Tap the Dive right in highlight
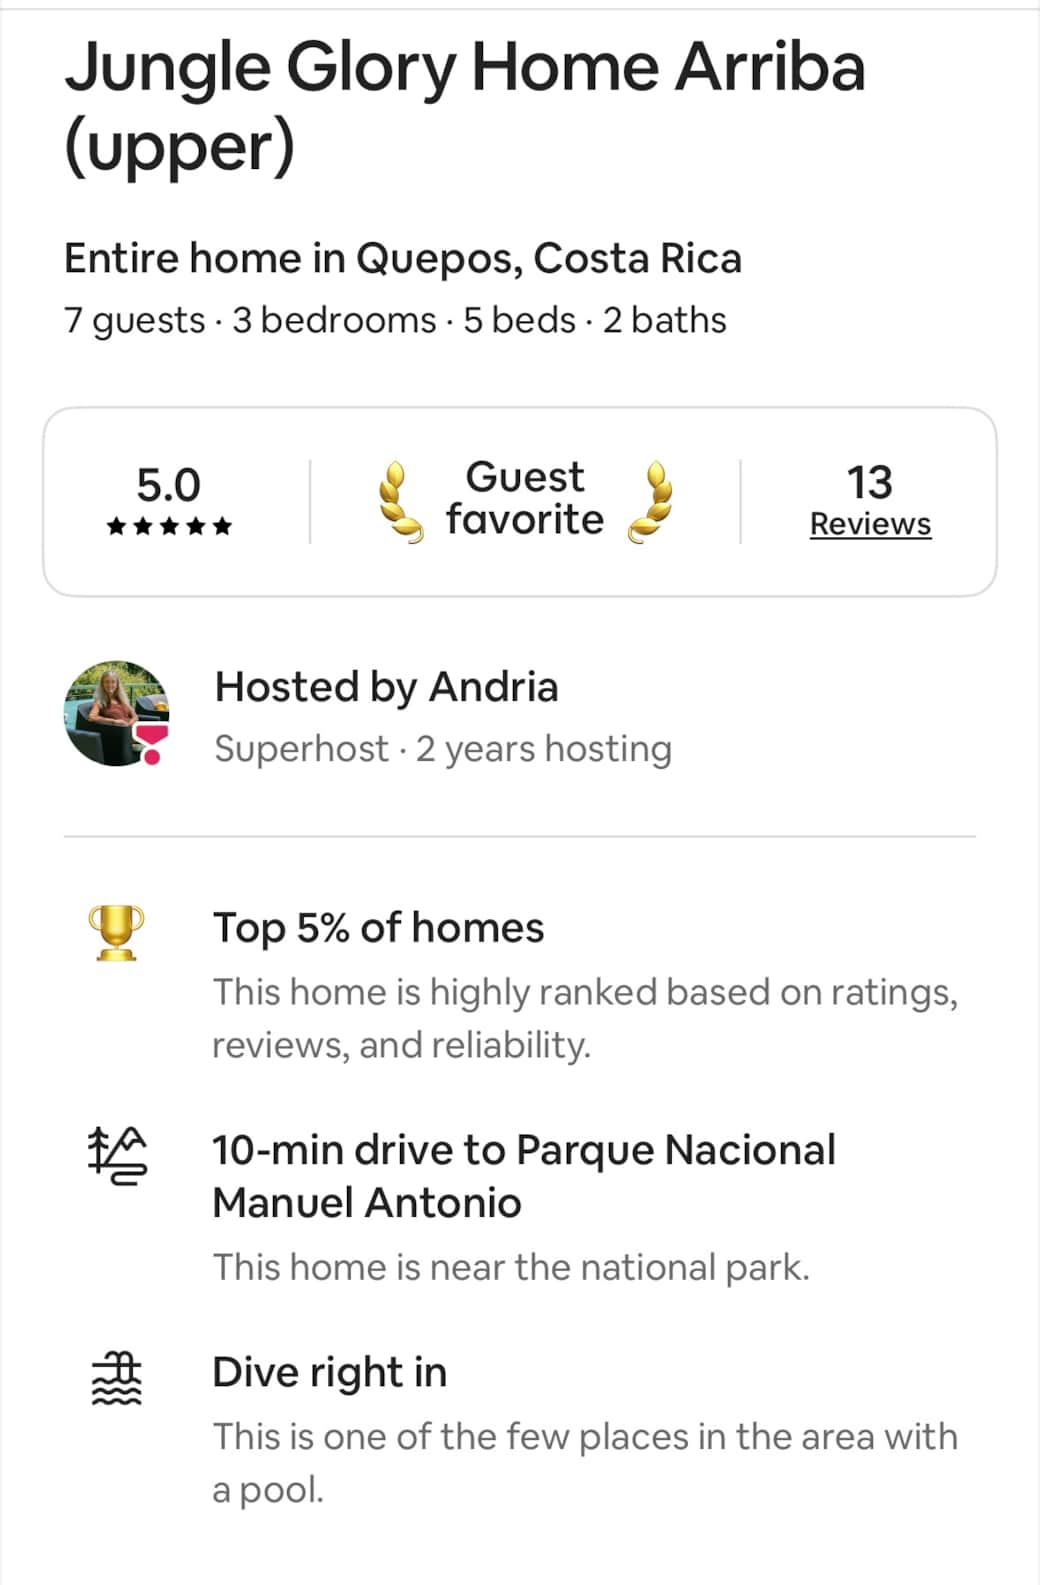The image size is (1040, 1585). coord(329,1372)
